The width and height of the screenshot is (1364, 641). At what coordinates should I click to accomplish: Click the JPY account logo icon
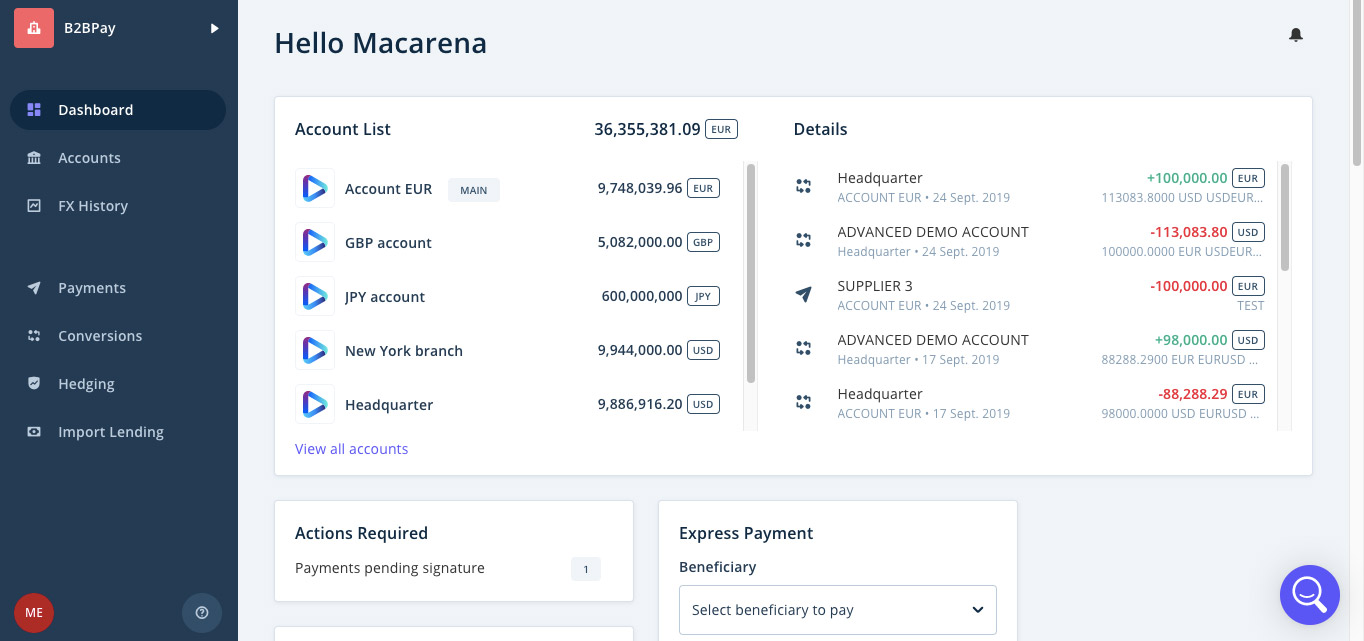[315, 296]
